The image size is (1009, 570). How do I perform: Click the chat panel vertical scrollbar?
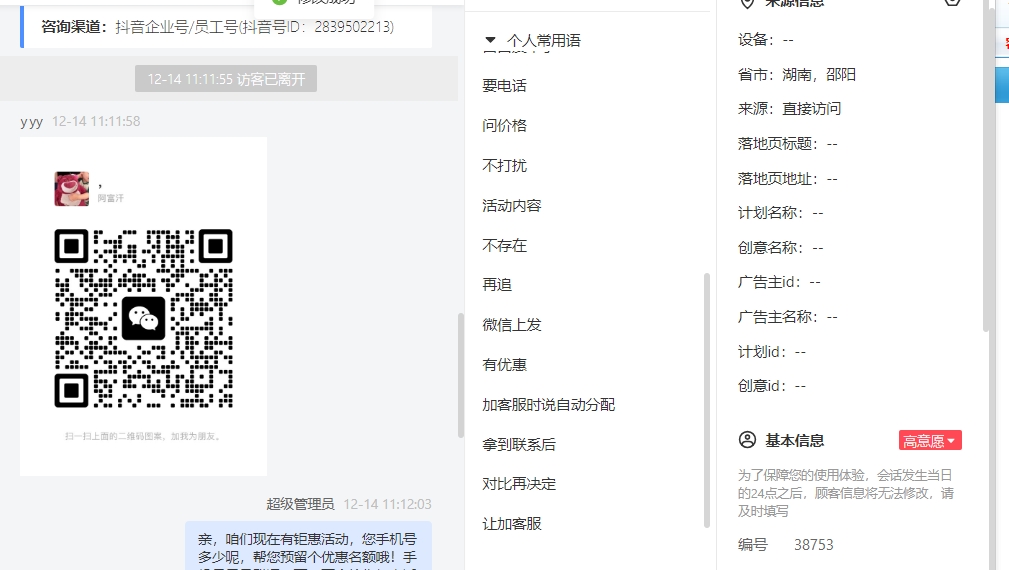[x=461, y=375]
